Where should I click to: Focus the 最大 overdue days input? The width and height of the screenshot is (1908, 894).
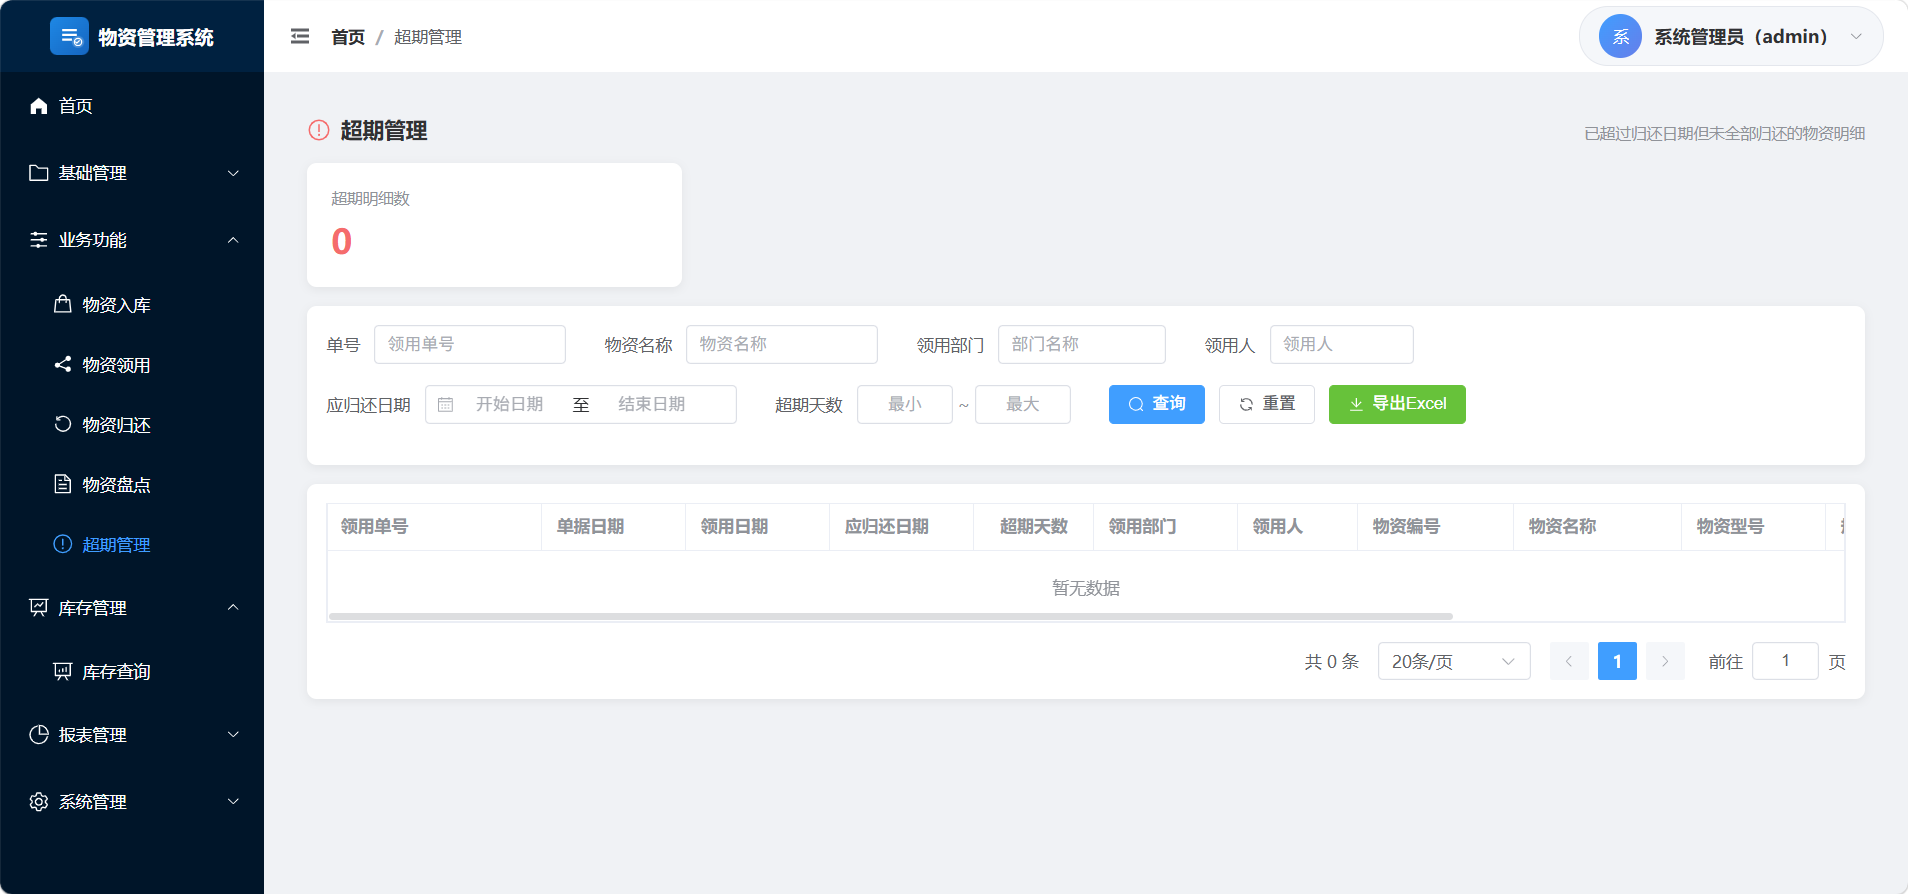click(1023, 404)
